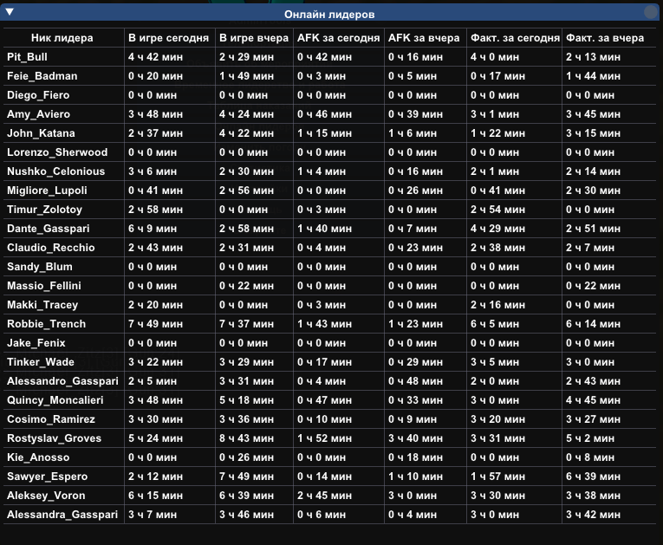Click the В игре вчера column header
This screenshot has width=663, height=545.
coord(254,38)
